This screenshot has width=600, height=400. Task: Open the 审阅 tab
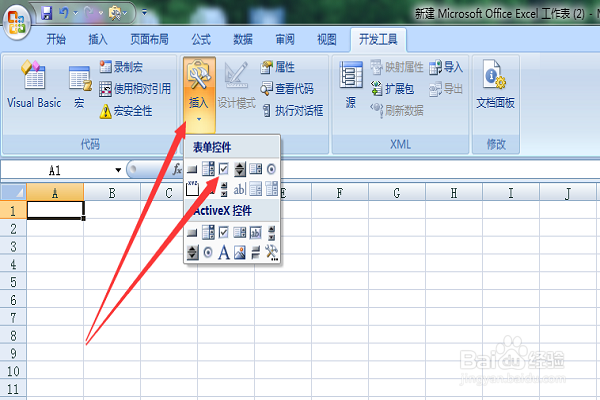pyautogui.click(x=285, y=39)
